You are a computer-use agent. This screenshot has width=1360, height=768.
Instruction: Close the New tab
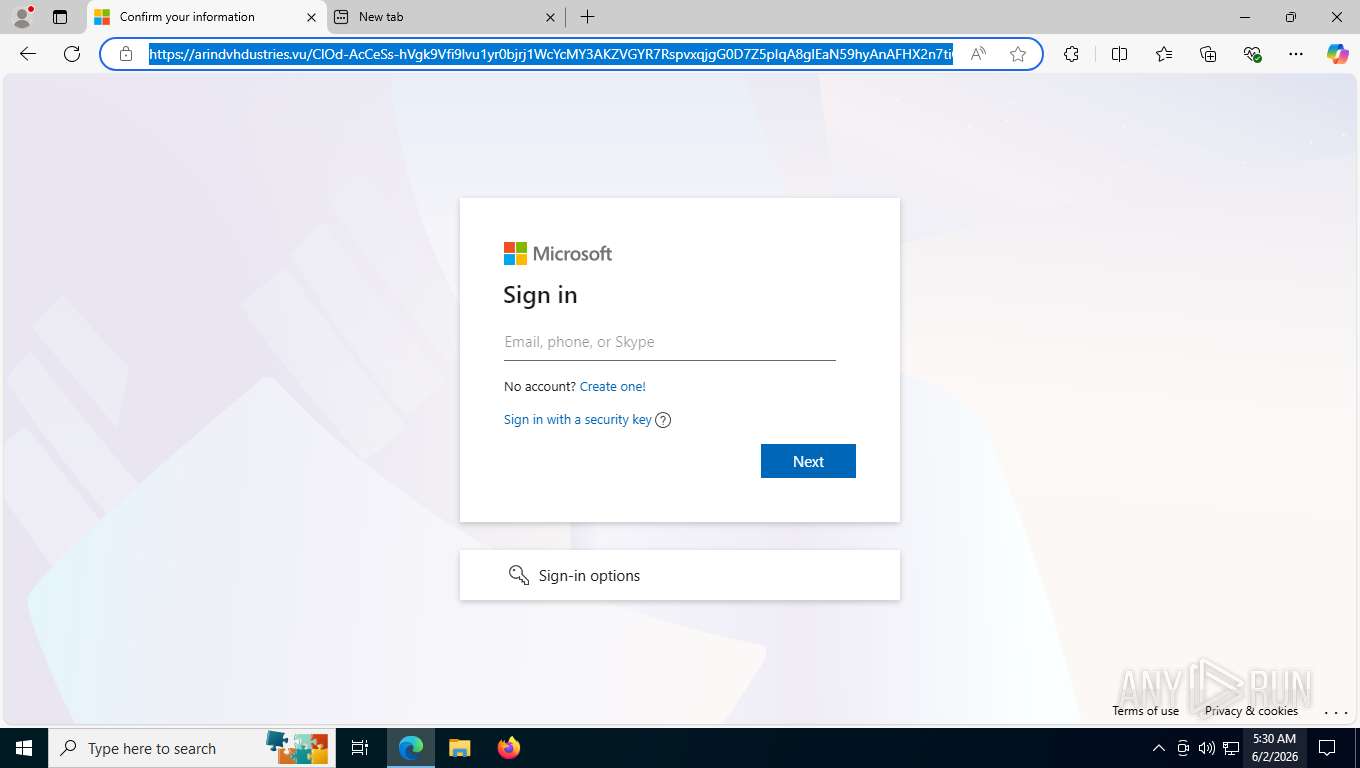coord(551,17)
